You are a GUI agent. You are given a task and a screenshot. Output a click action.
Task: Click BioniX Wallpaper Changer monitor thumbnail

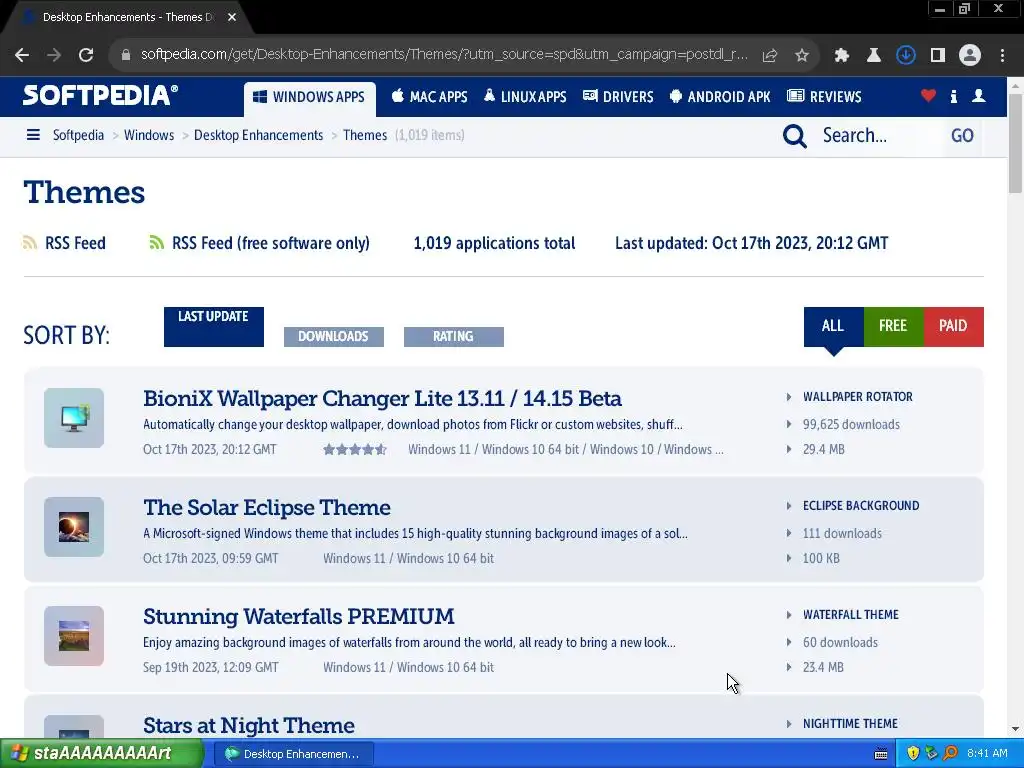tap(74, 418)
